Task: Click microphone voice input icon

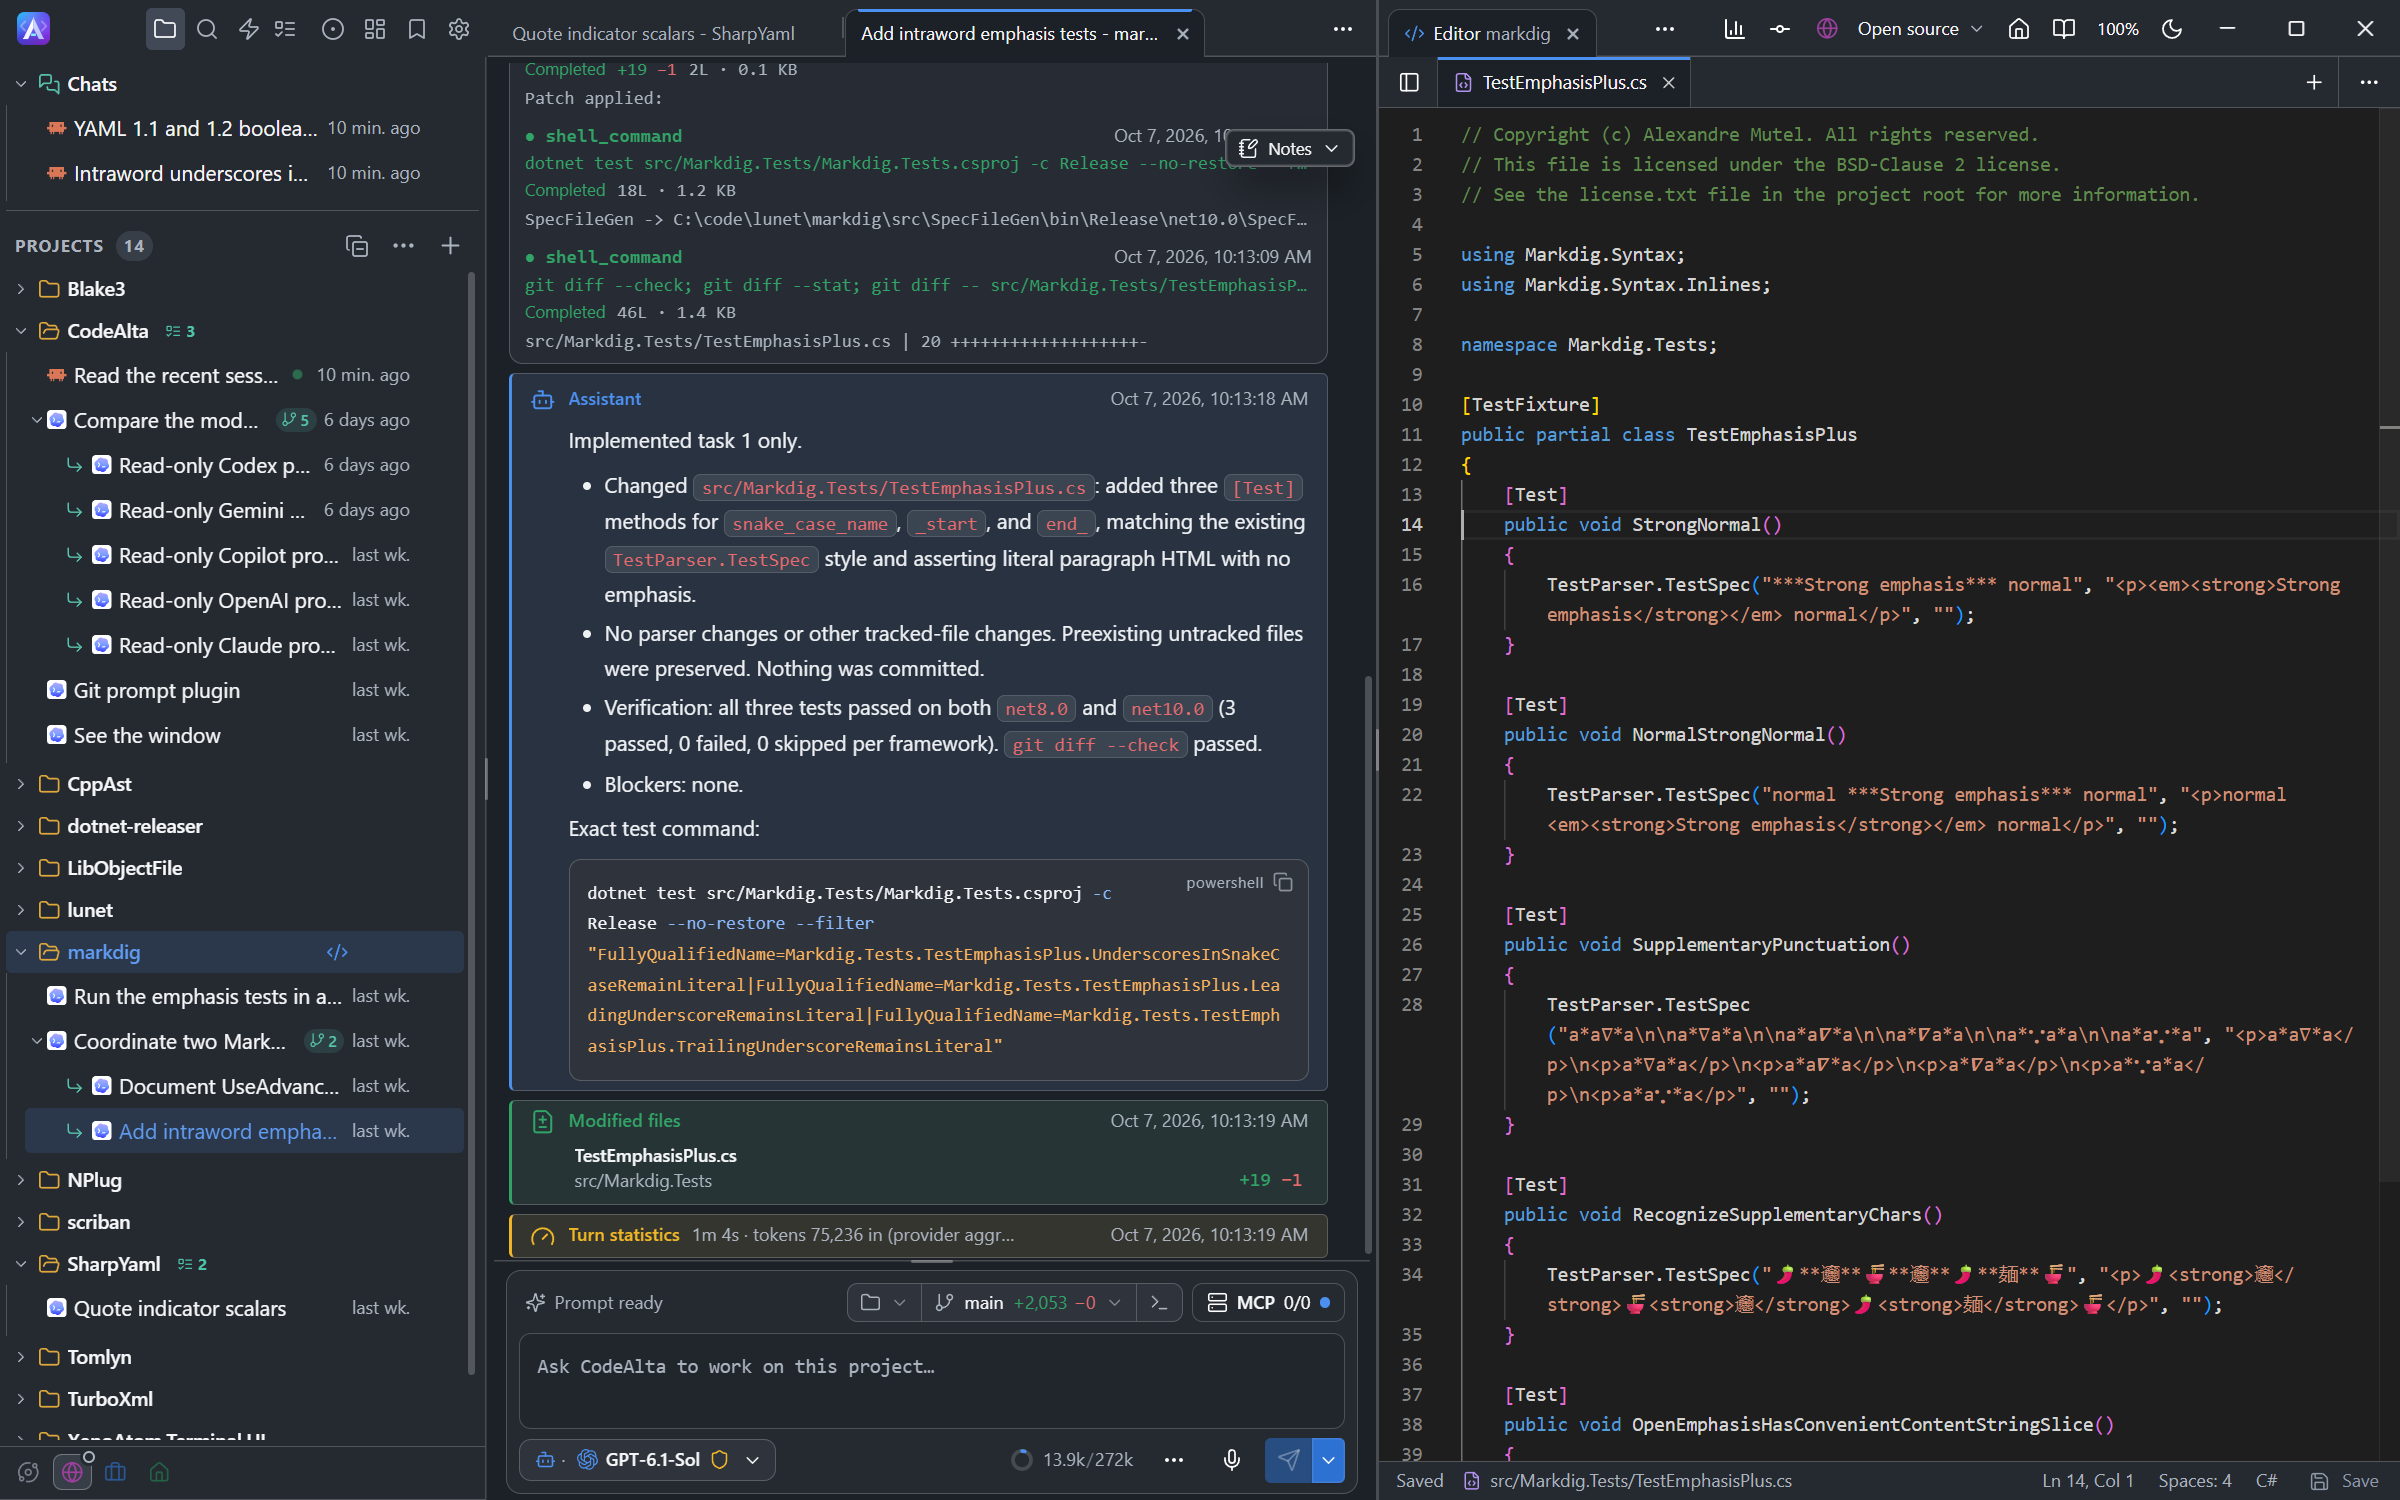Action: [1232, 1460]
